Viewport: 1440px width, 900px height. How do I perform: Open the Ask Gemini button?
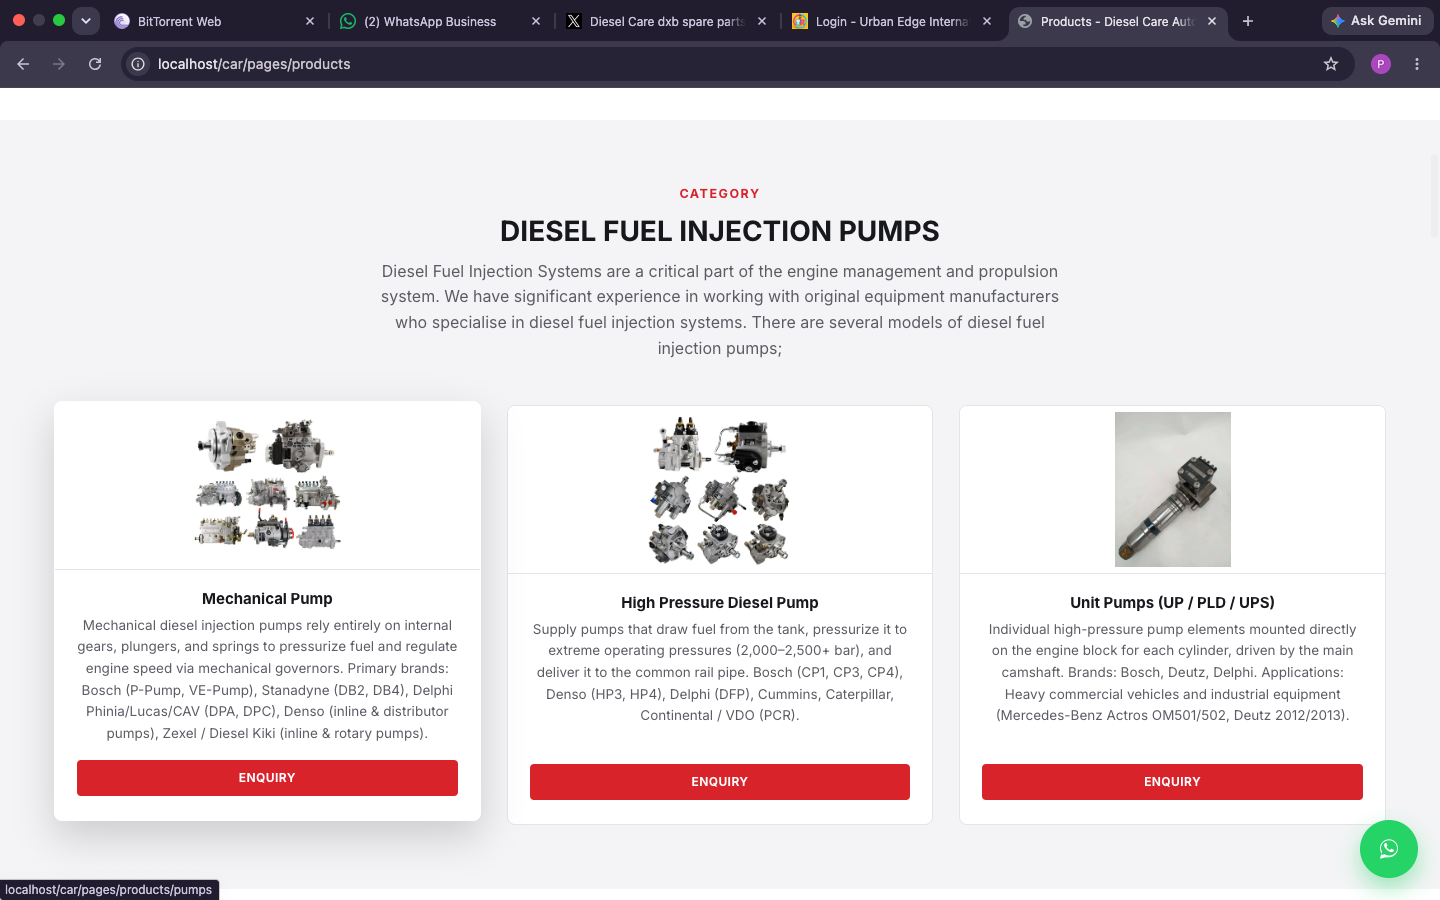pyautogui.click(x=1377, y=21)
